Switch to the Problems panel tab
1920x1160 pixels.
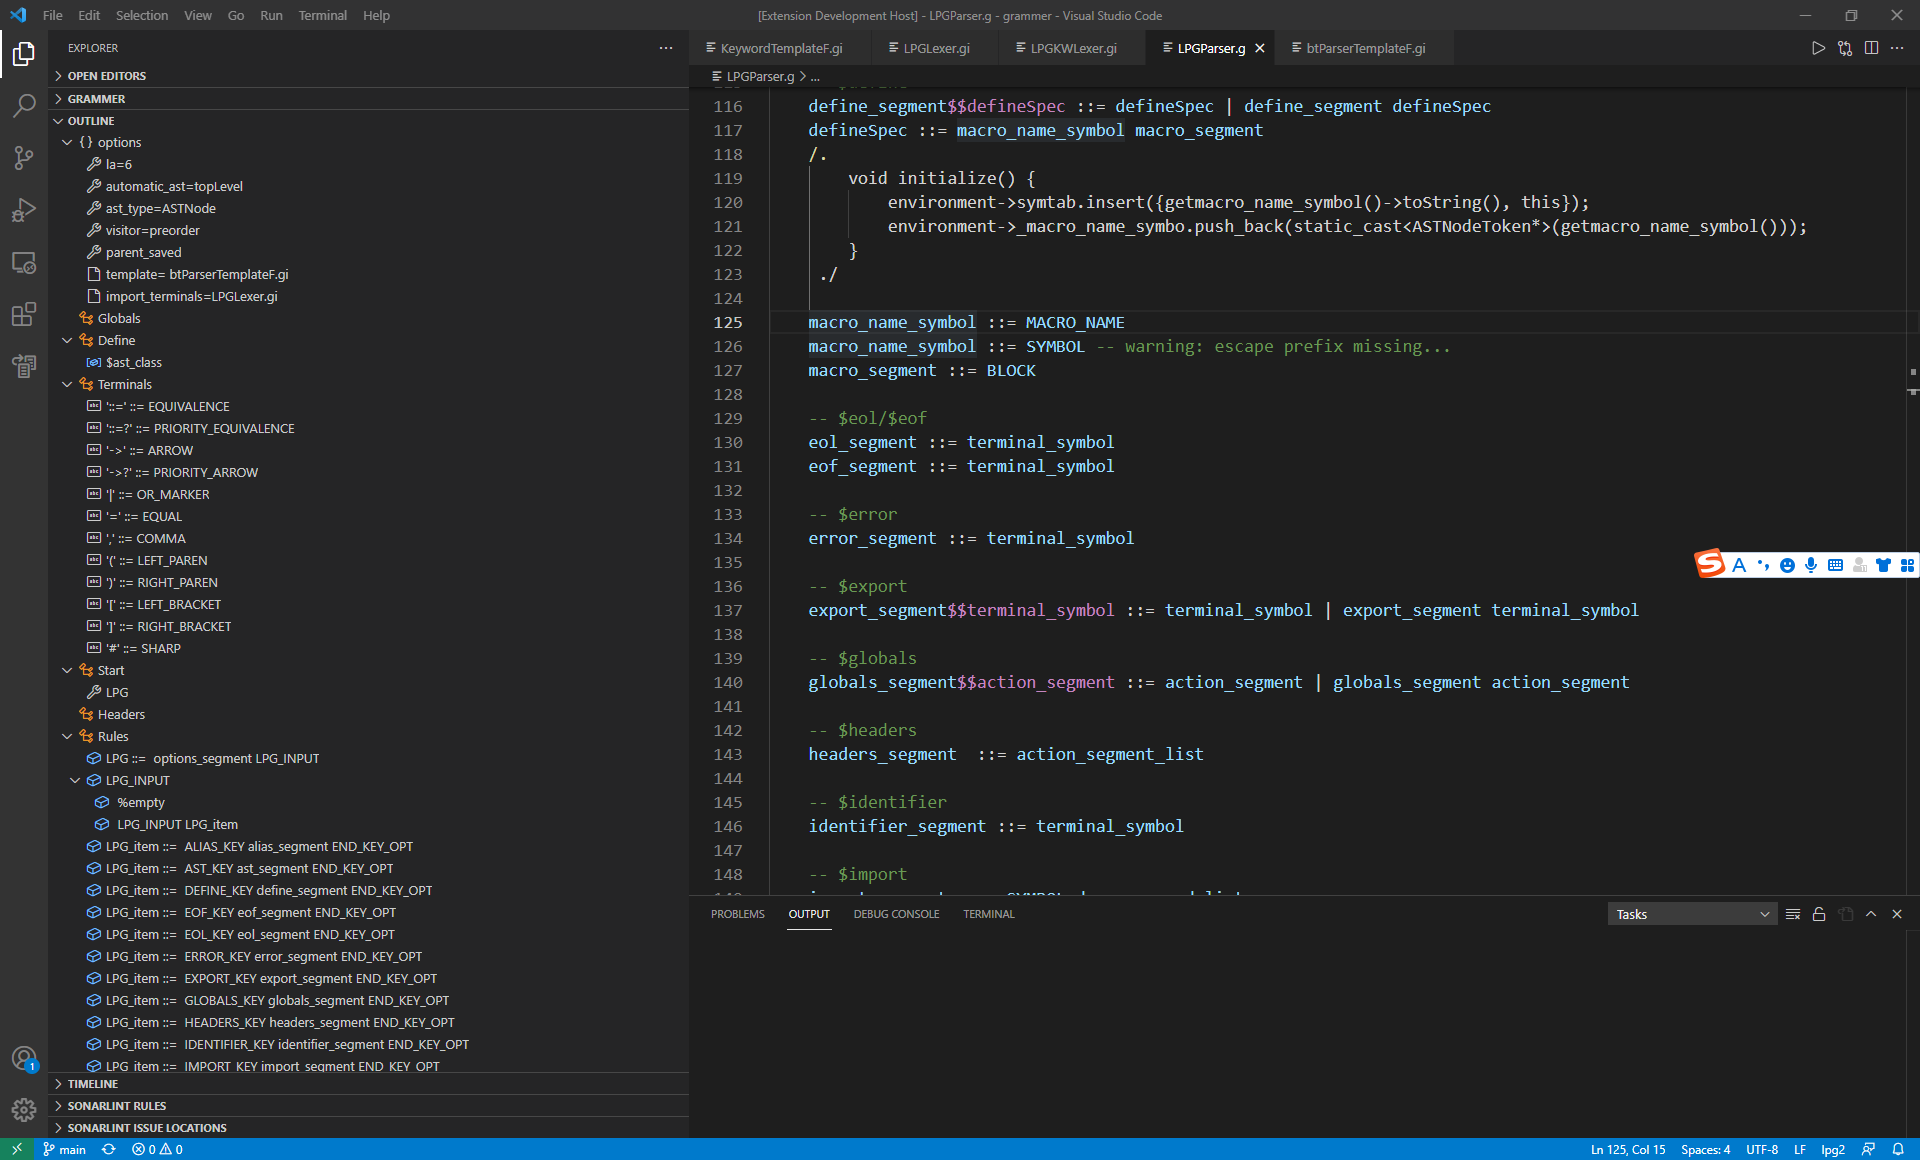click(x=737, y=914)
